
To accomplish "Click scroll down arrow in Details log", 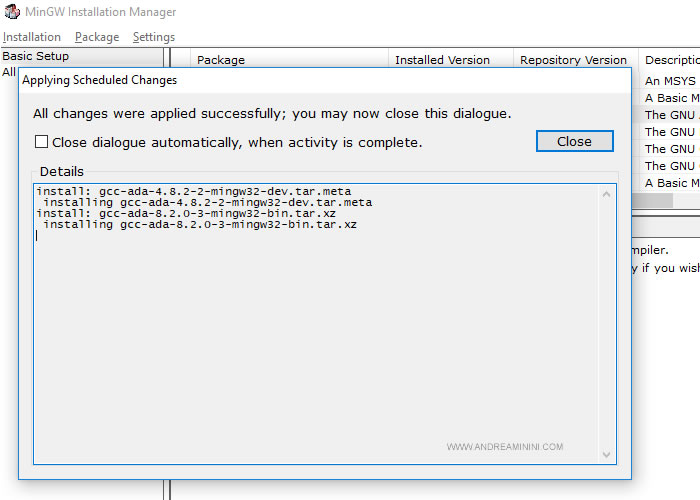I will pos(606,455).
